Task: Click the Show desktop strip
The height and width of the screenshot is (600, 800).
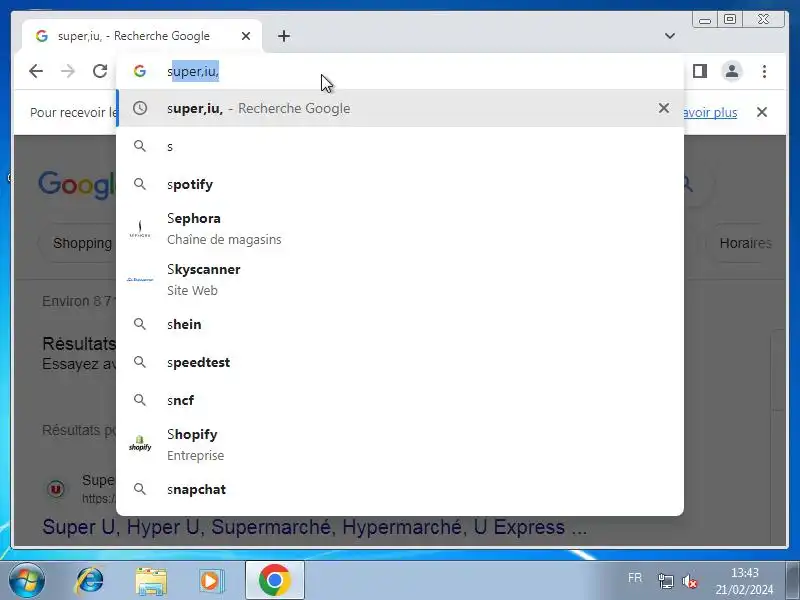Action: click(x=792, y=581)
